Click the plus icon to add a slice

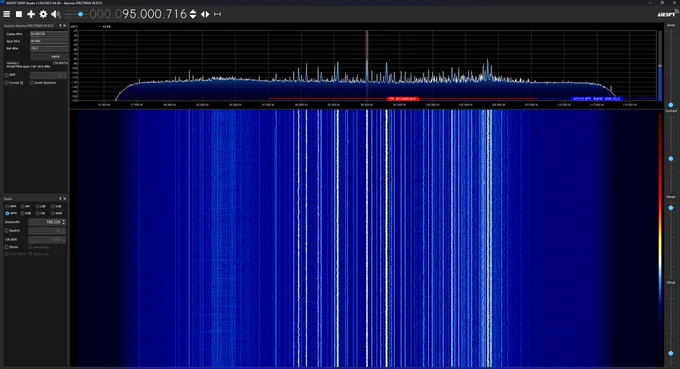pos(31,14)
